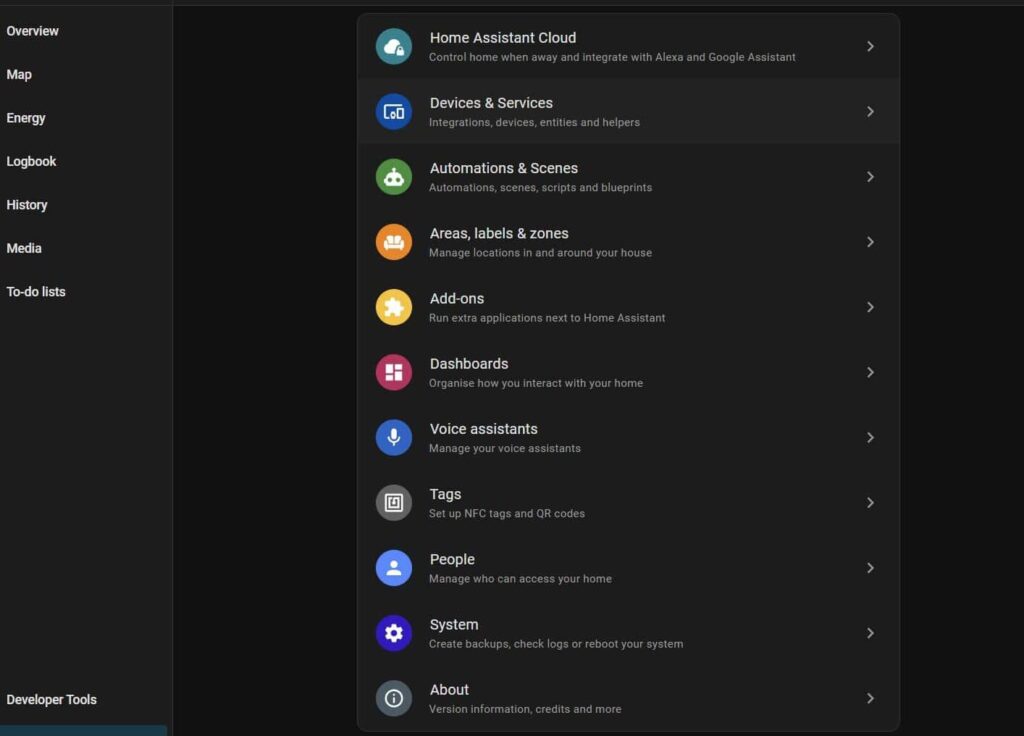Select To-do lists in the sidebar

click(x=36, y=292)
